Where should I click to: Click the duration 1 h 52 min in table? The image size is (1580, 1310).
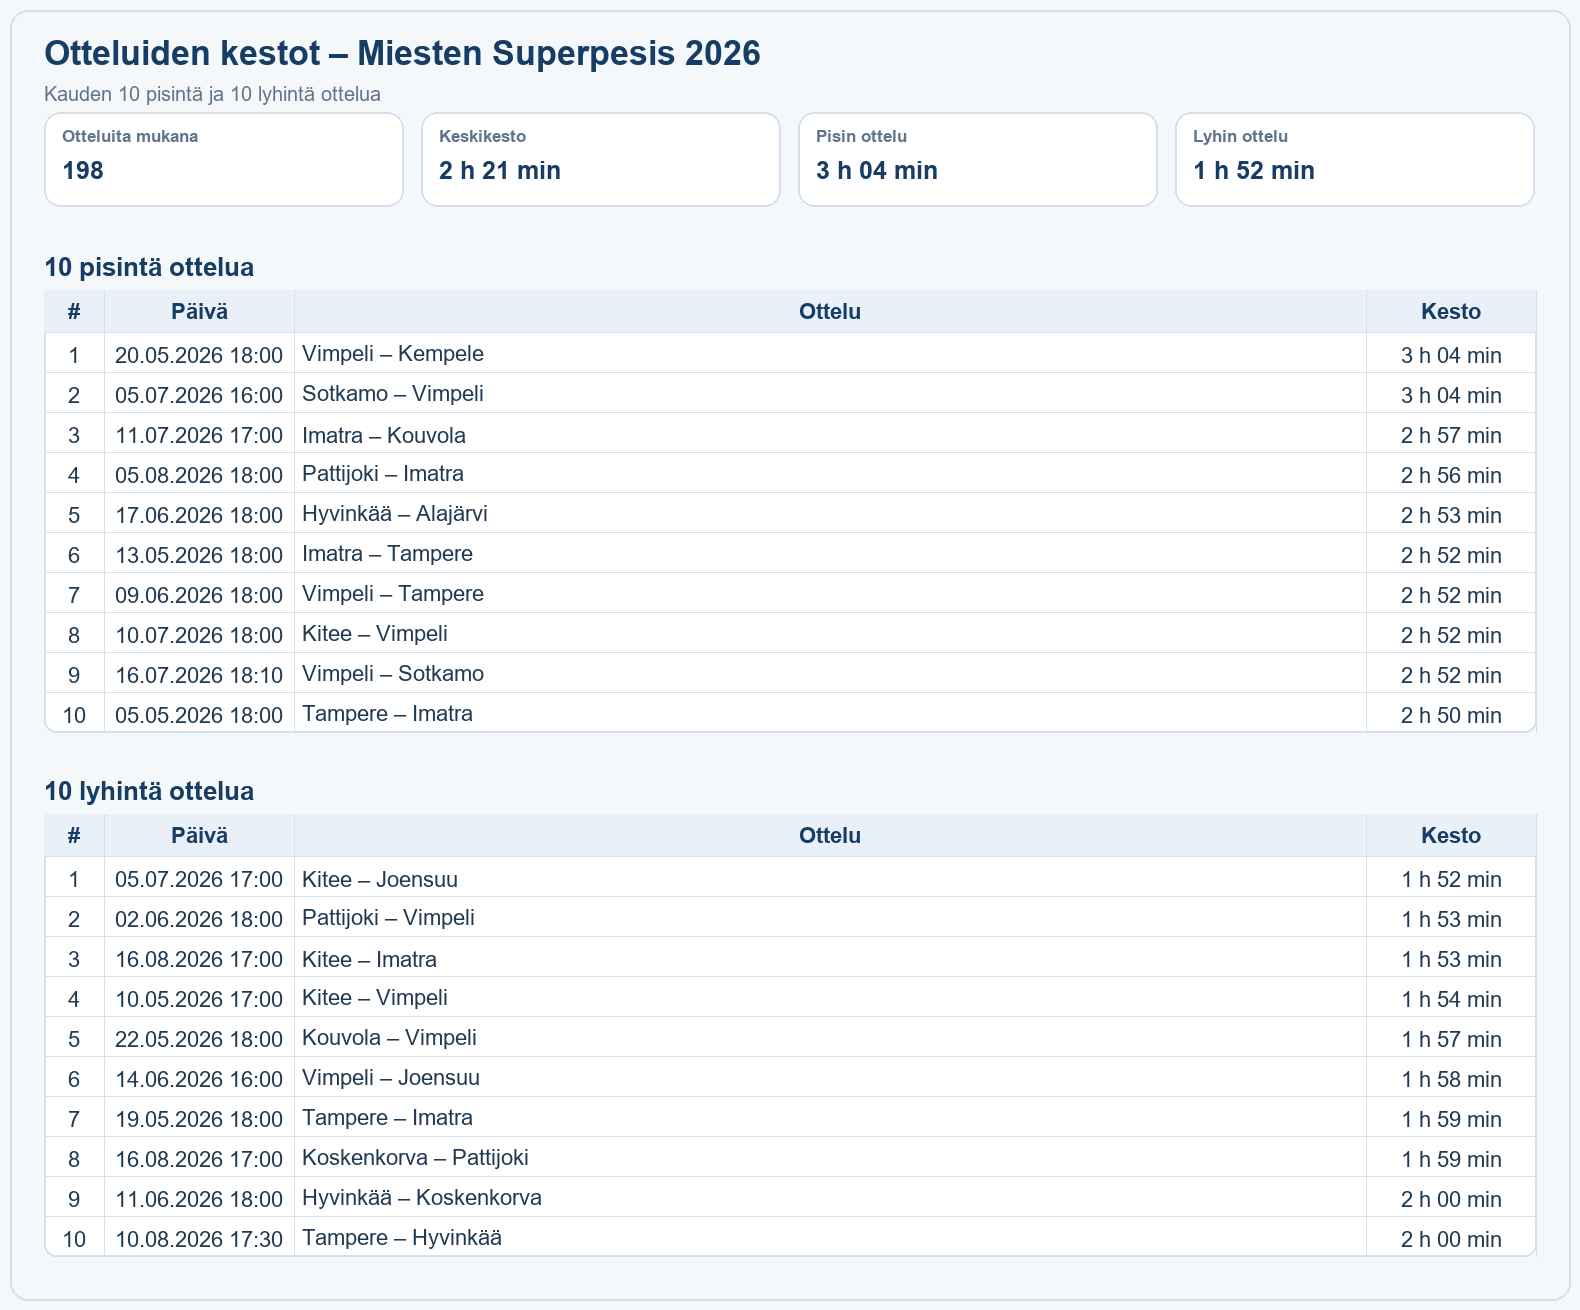tap(1451, 879)
